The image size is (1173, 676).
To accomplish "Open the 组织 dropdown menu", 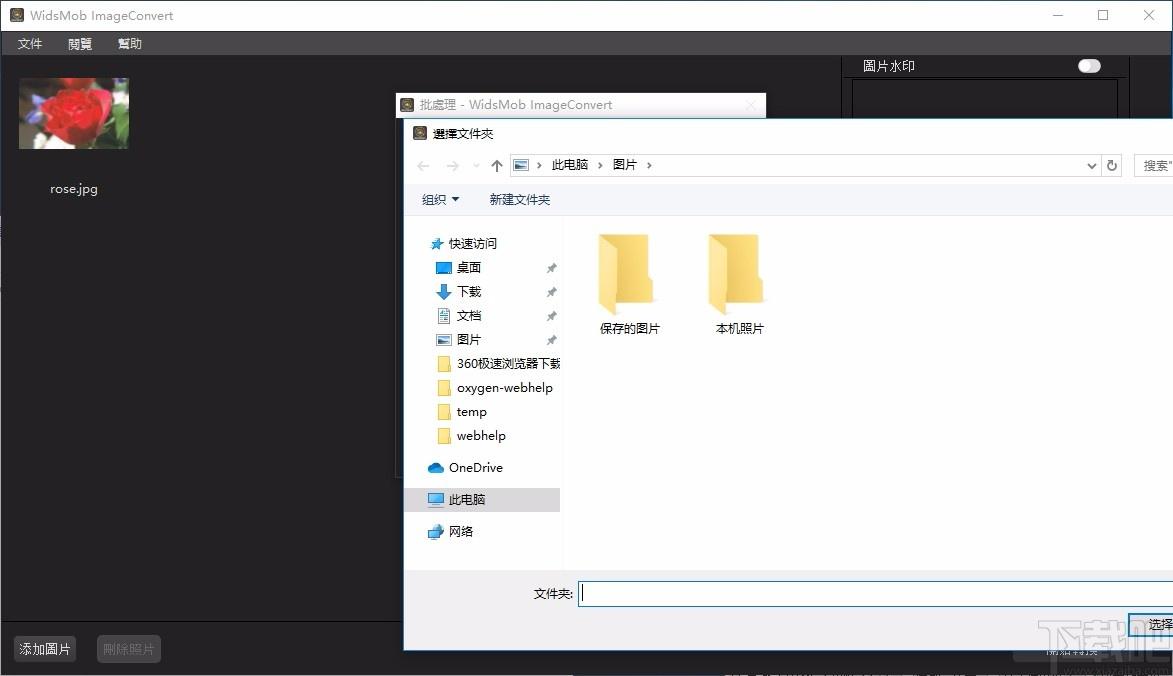I will point(440,200).
